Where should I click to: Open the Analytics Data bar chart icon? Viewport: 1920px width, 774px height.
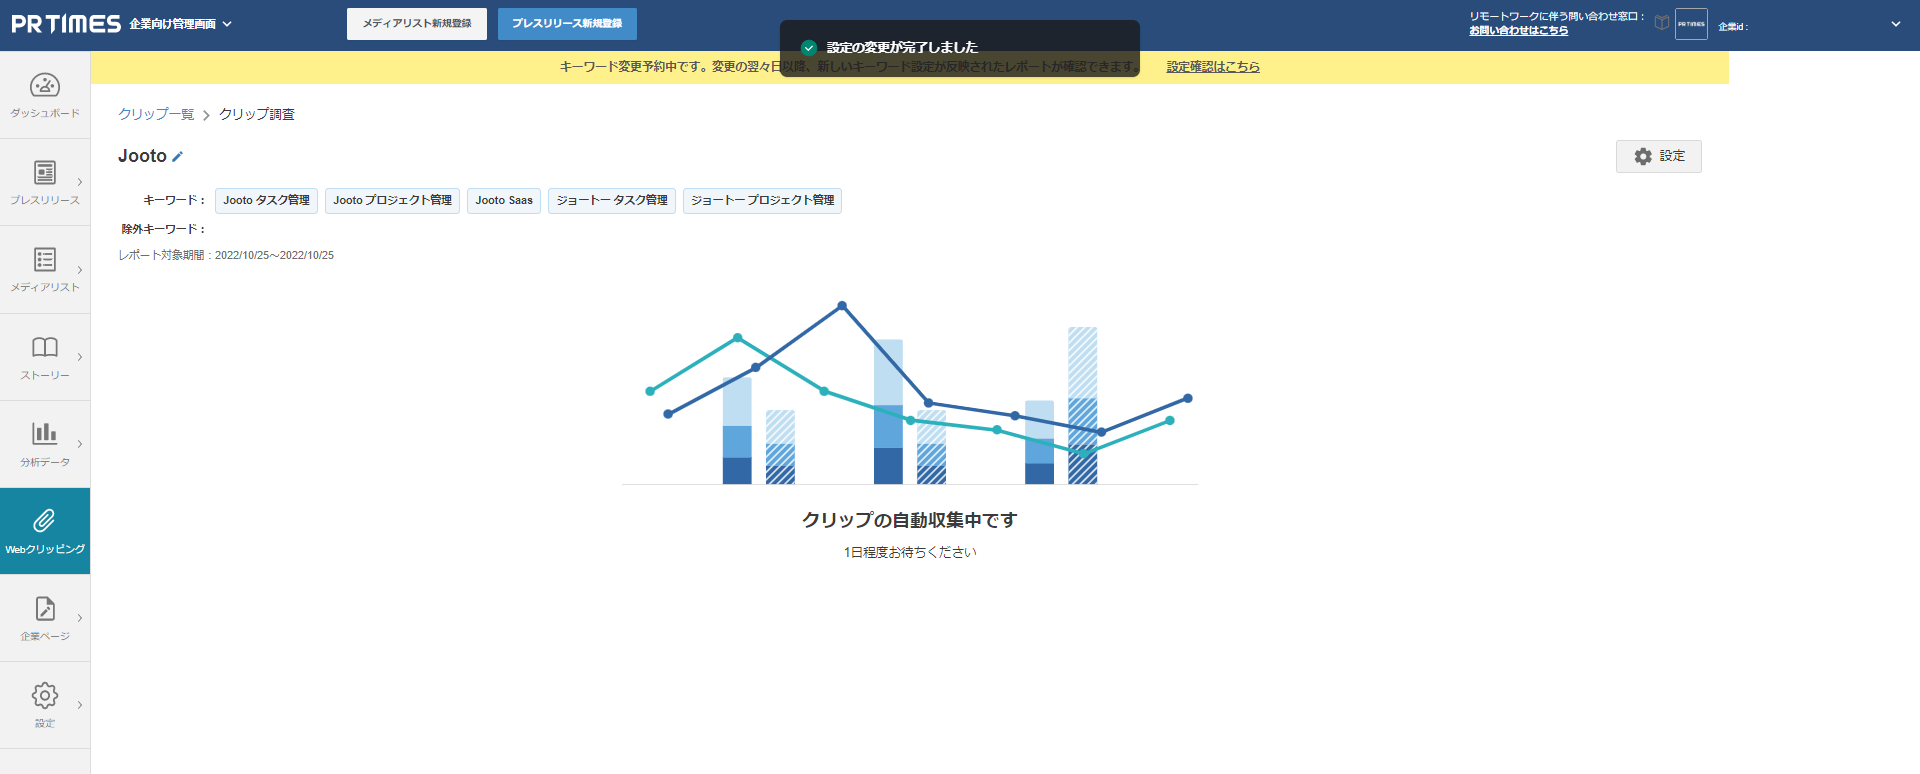click(45, 433)
